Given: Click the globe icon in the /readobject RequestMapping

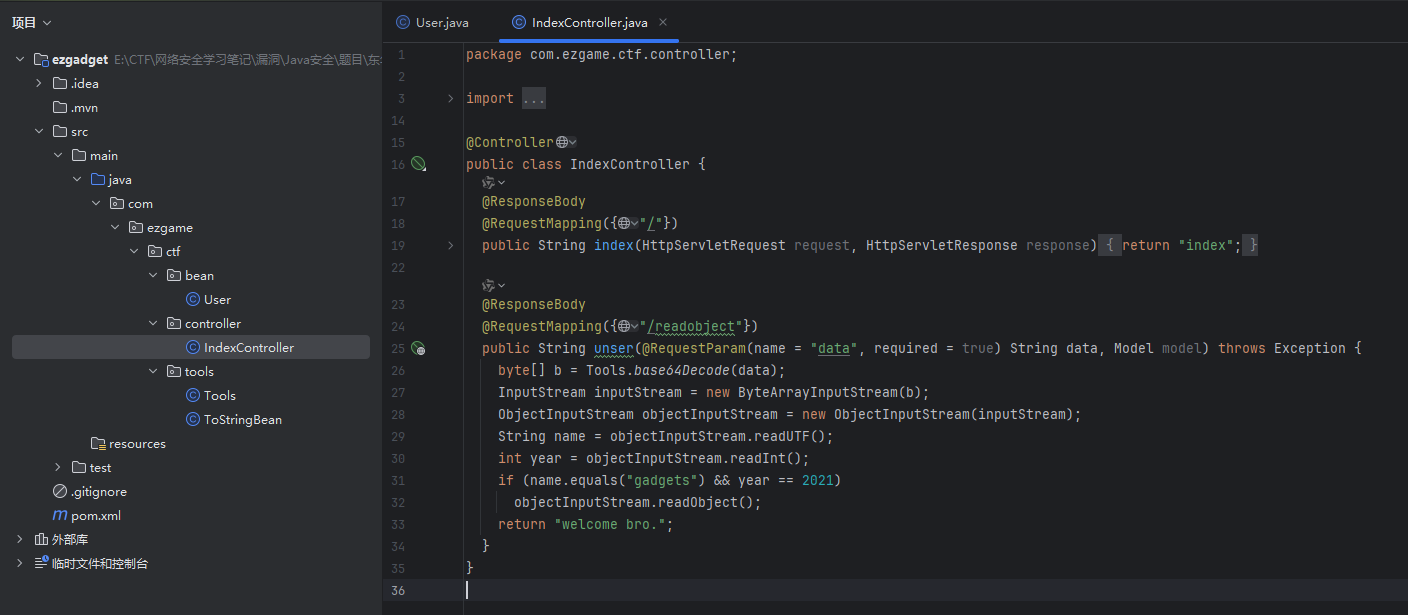Looking at the screenshot, I should [x=623, y=326].
